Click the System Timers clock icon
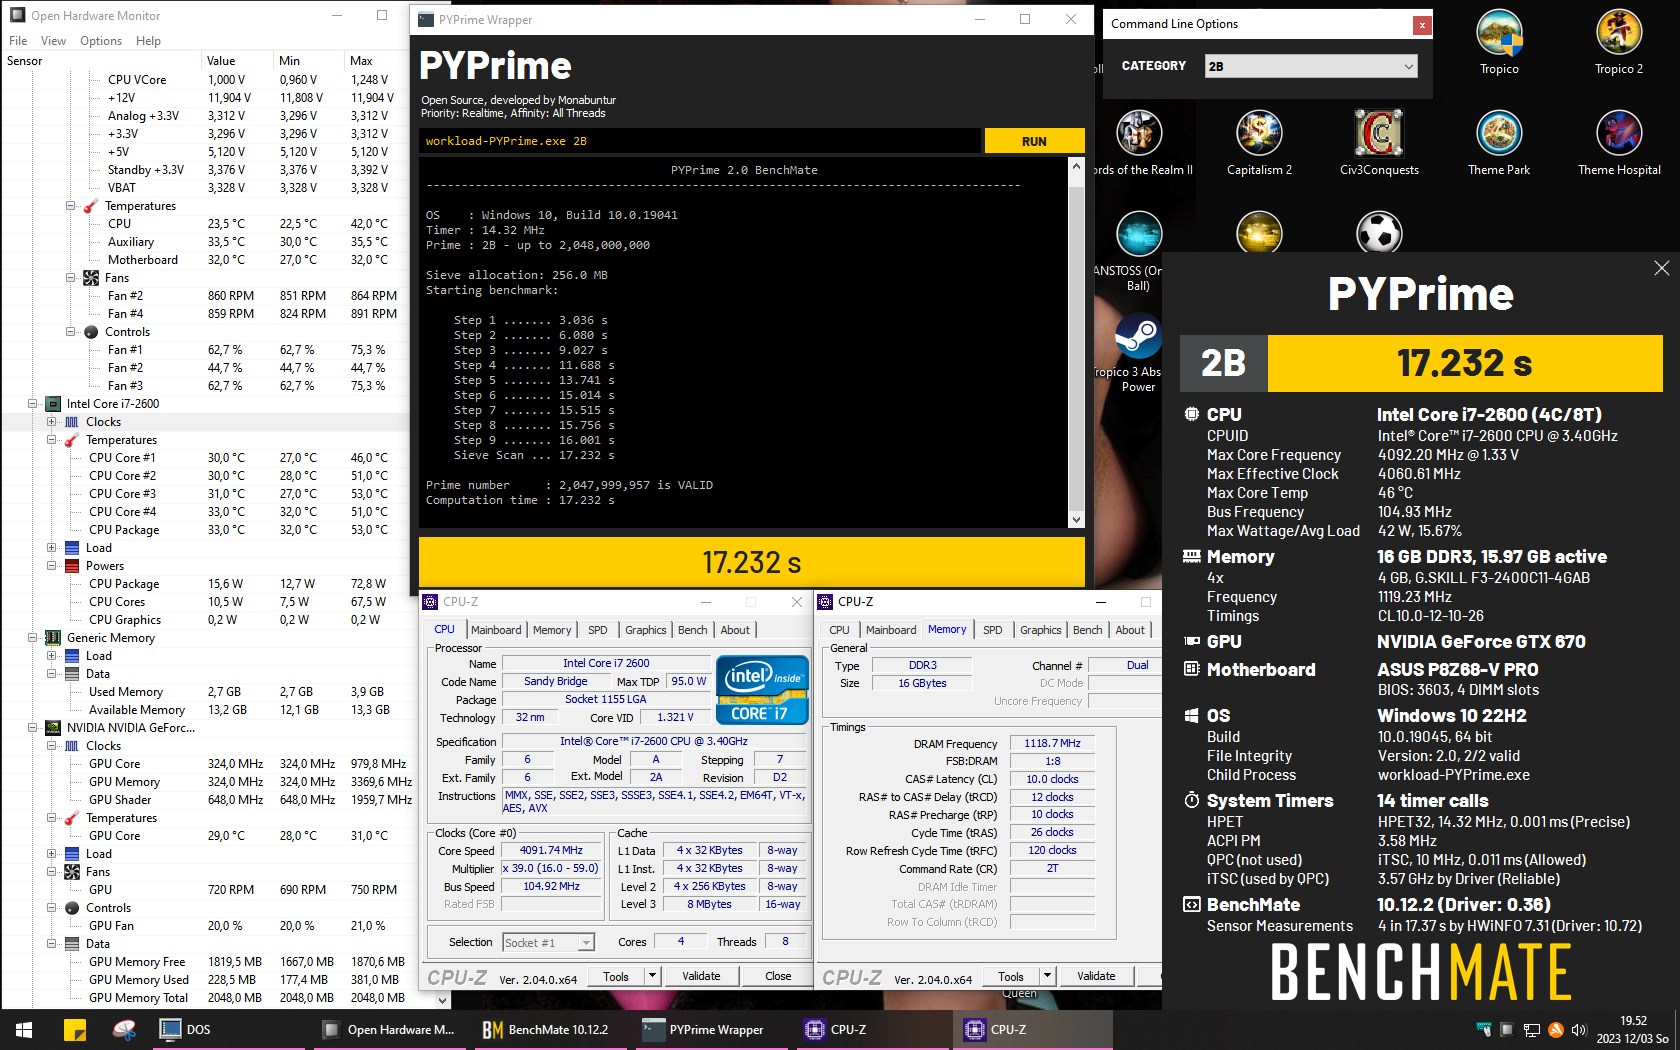The image size is (1680, 1050). coord(1191,800)
